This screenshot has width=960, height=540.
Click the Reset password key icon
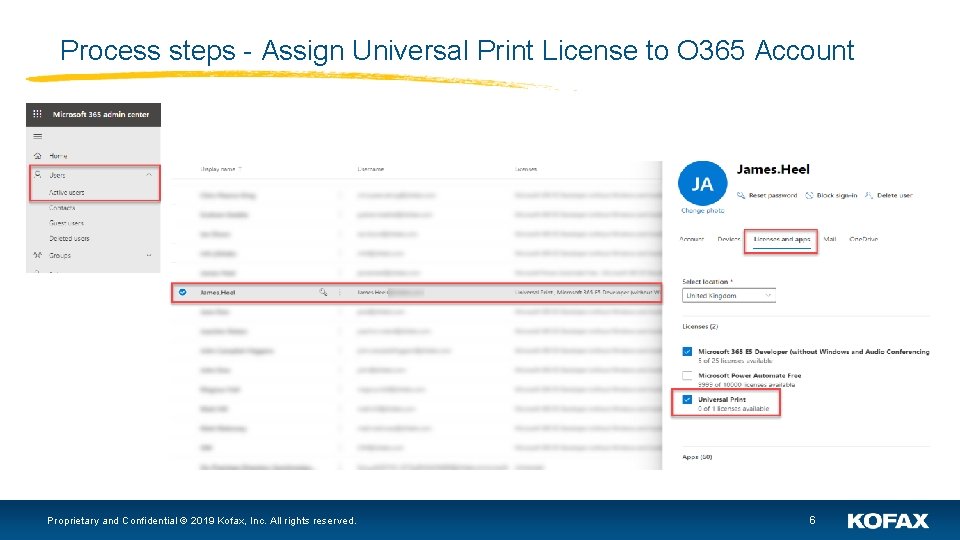click(741, 195)
